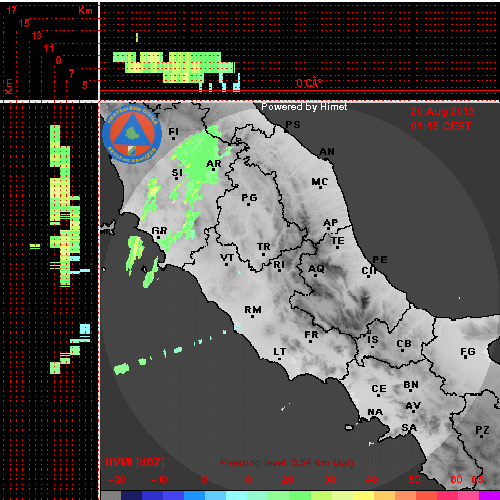Click the 0 C° freezing line label

[x=309, y=83]
